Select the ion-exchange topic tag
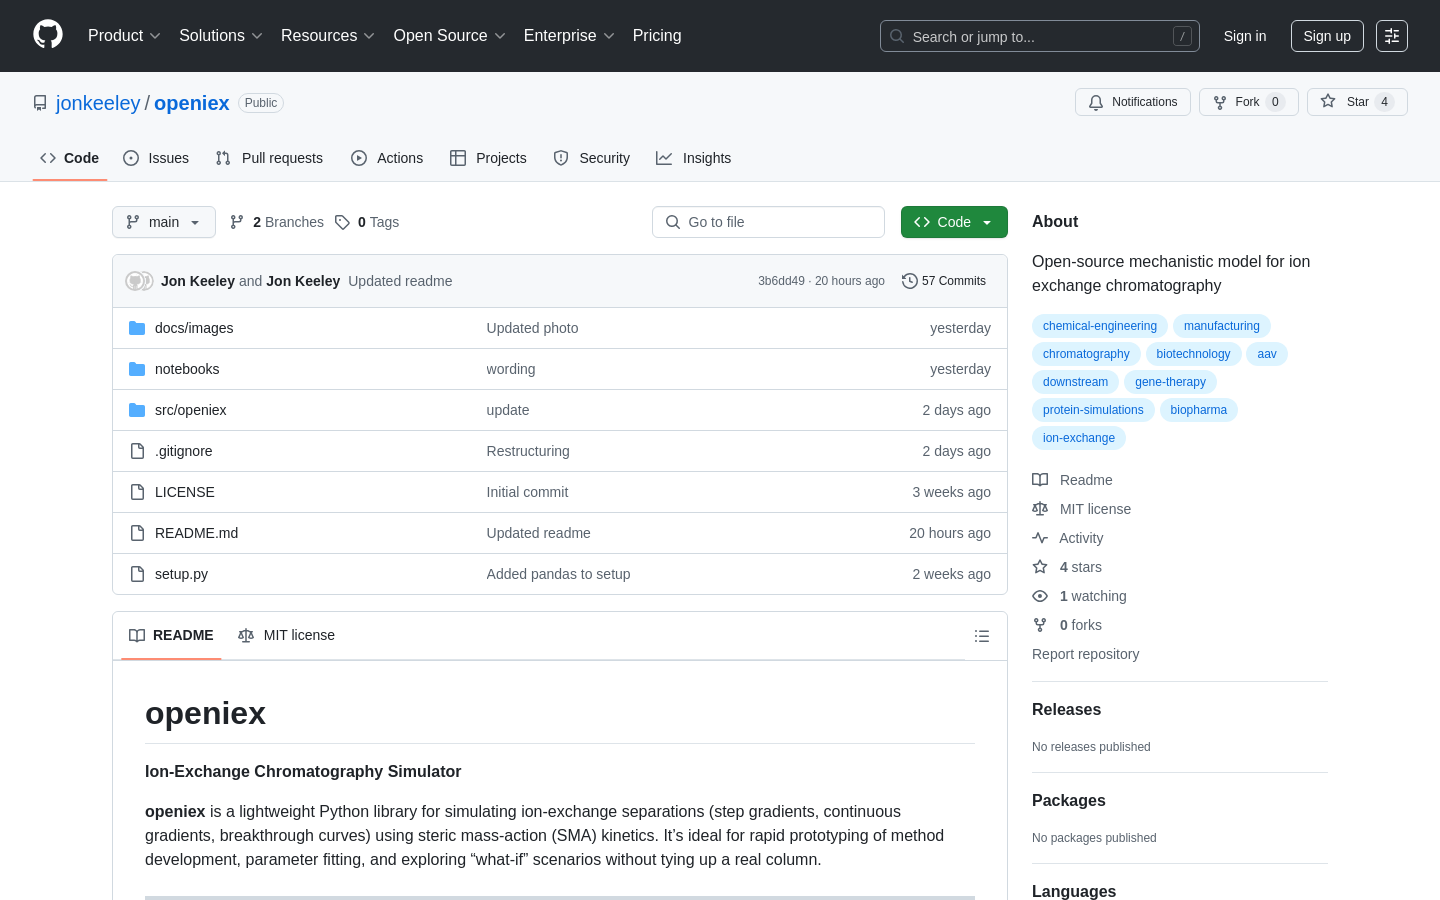This screenshot has height=900, width=1440. pos(1079,438)
